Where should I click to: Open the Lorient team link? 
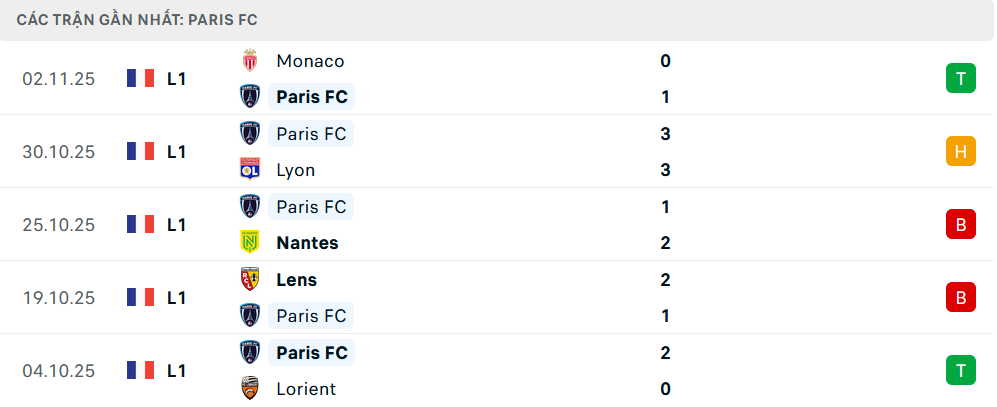click(306, 389)
